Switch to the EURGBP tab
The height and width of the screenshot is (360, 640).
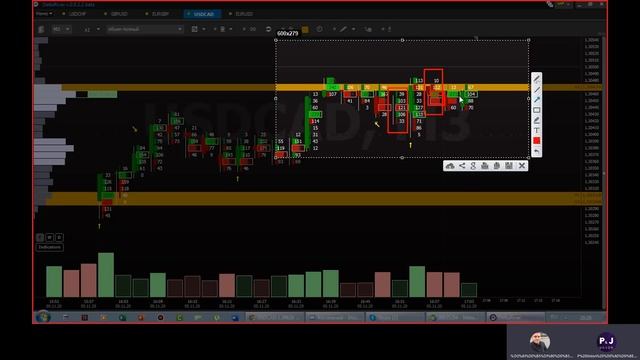click(x=158, y=14)
